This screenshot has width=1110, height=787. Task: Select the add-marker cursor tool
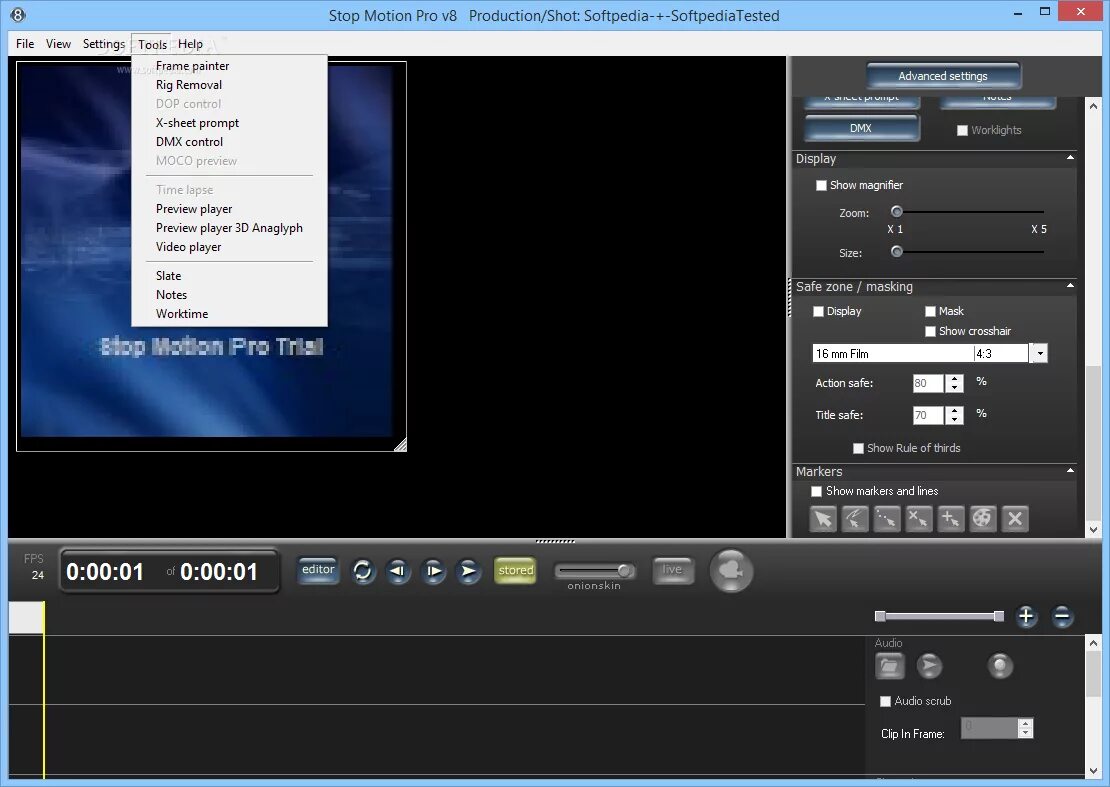coord(950,519)
